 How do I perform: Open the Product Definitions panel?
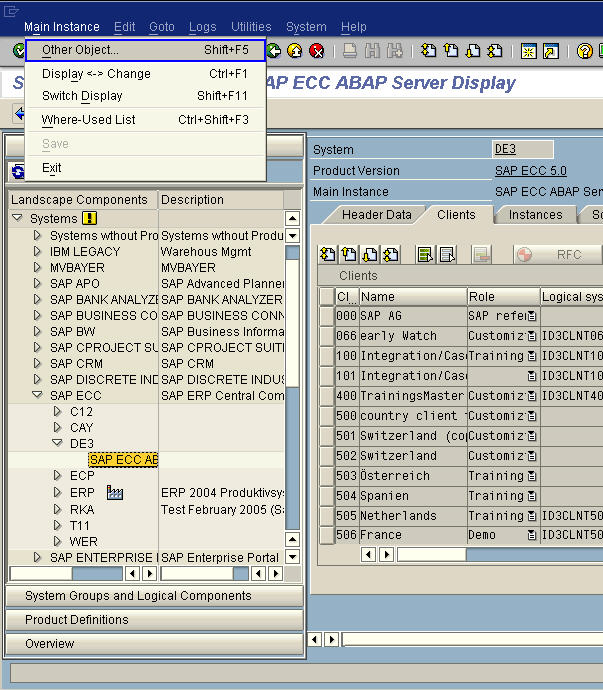pos(154,620)
